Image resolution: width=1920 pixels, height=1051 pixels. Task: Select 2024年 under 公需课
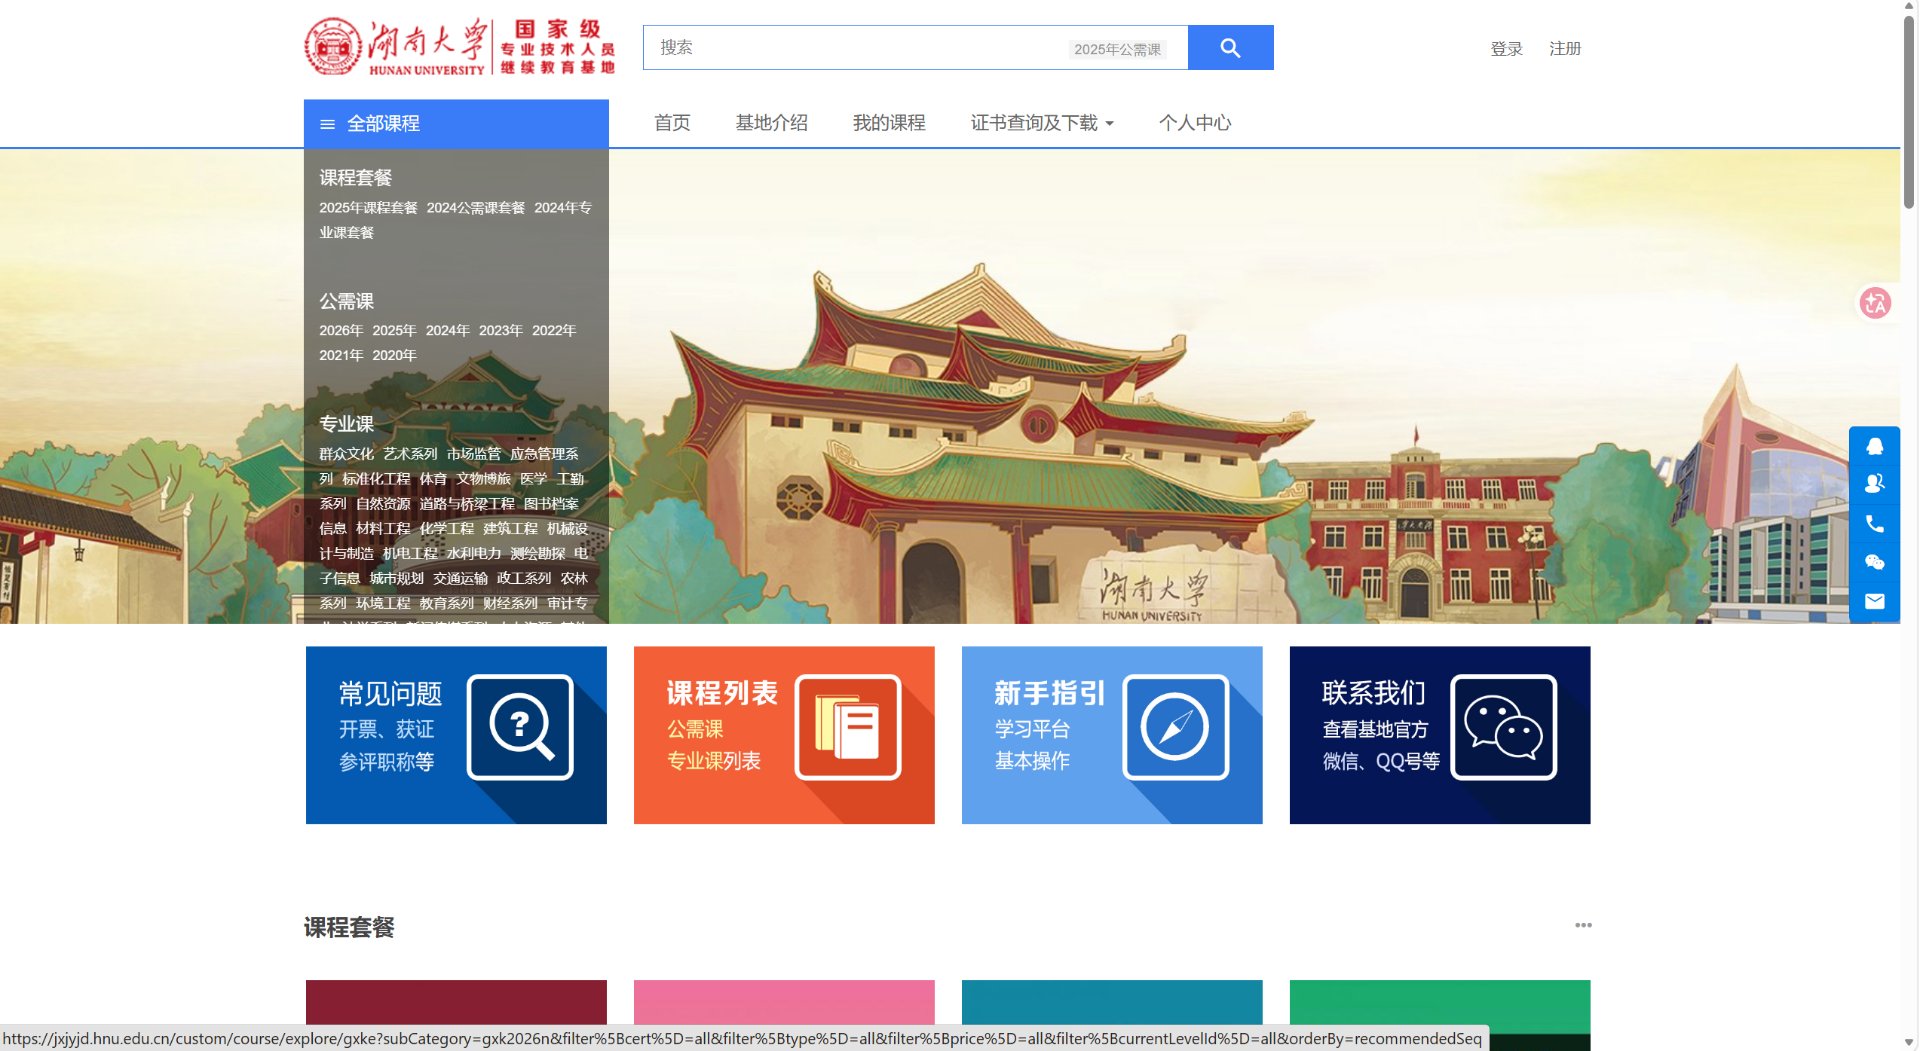447,331
